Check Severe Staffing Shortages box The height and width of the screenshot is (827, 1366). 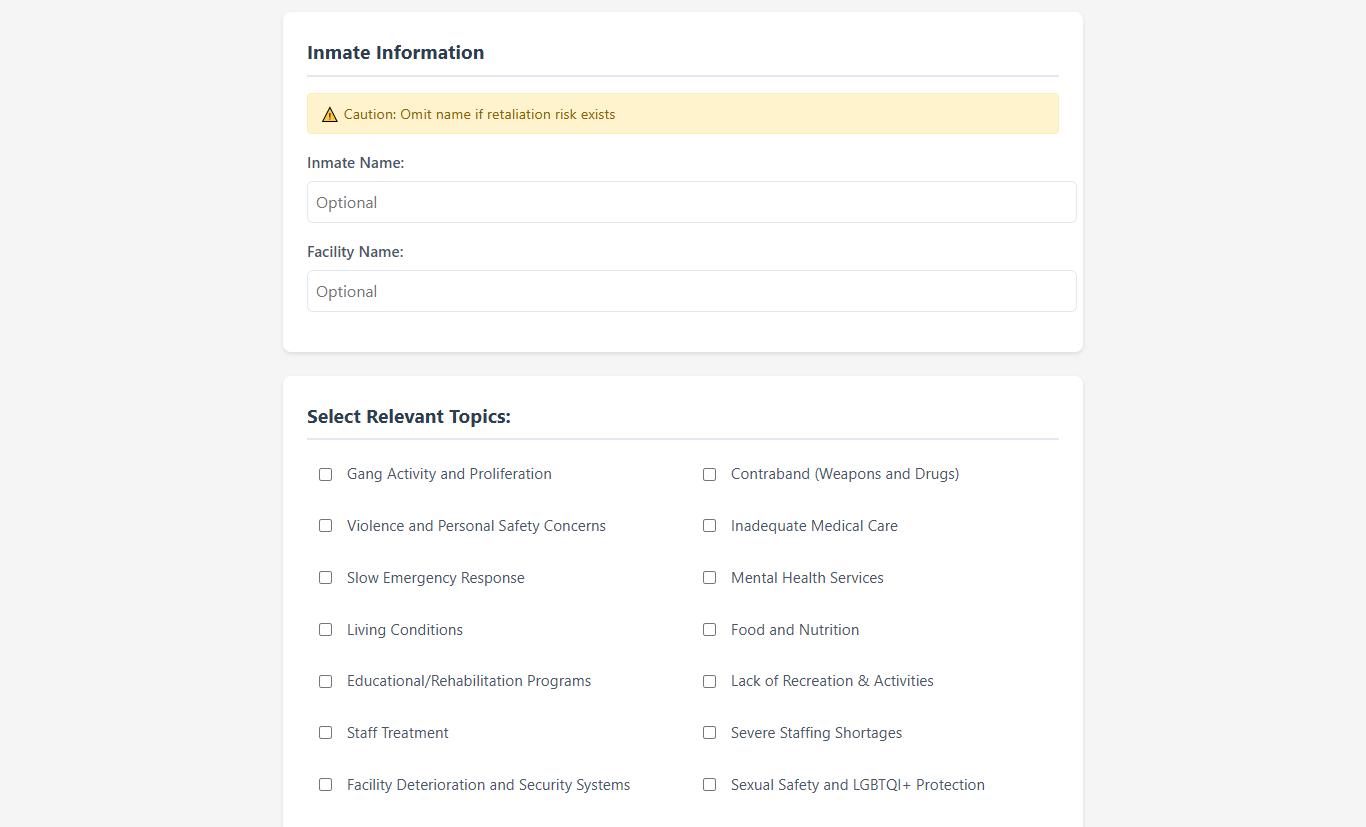(709, 733)
